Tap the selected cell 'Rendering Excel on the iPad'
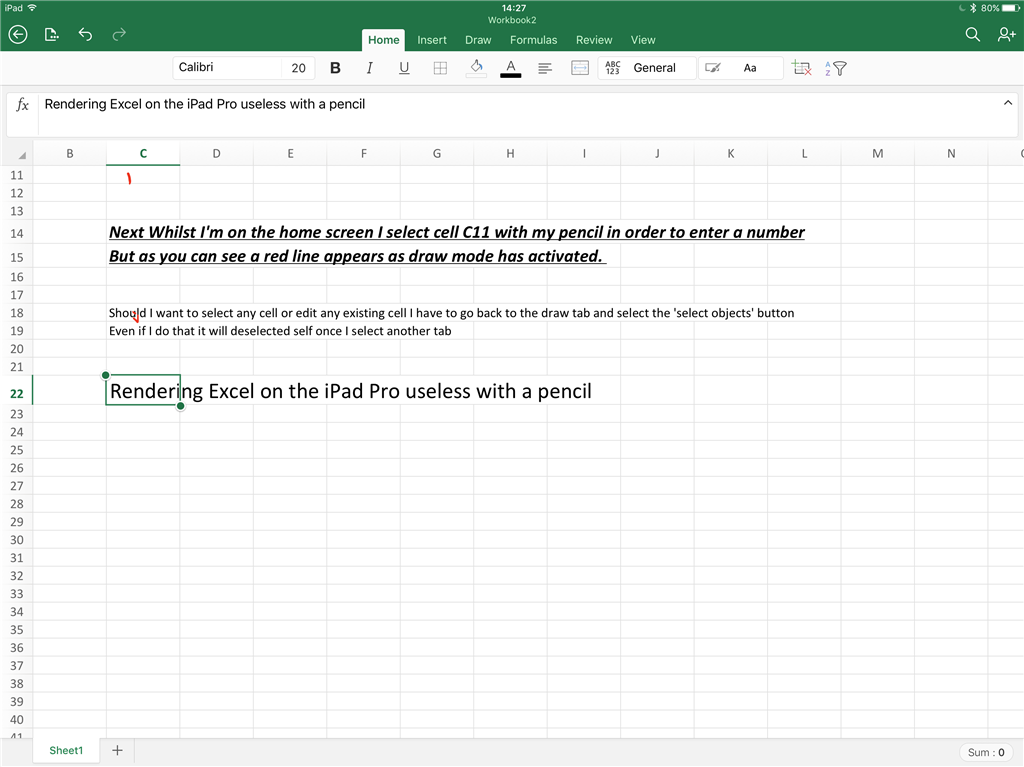1024x767 pixels. [143, 390]
